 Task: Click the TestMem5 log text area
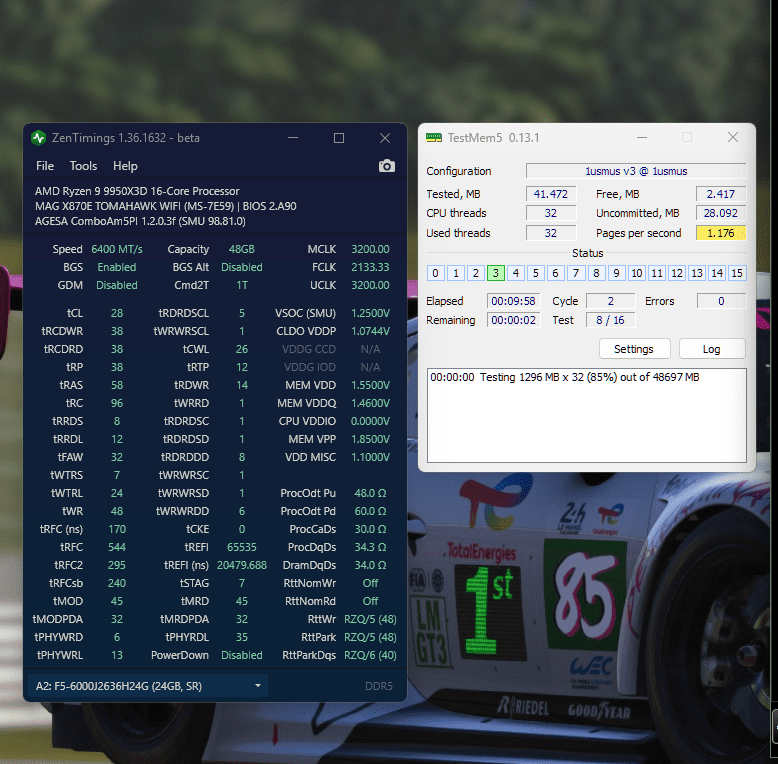586,415
